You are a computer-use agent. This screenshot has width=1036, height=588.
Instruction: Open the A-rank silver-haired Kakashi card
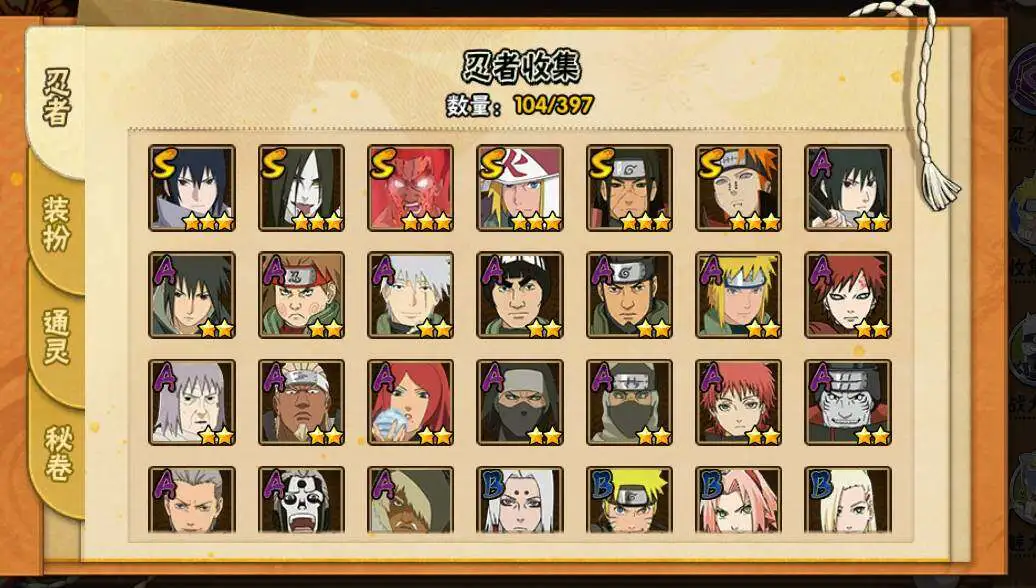click(x=410, y=295)
